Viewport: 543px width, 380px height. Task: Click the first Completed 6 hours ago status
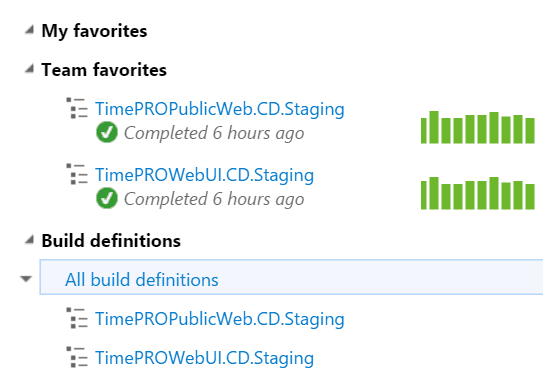(x=214, y=133)
